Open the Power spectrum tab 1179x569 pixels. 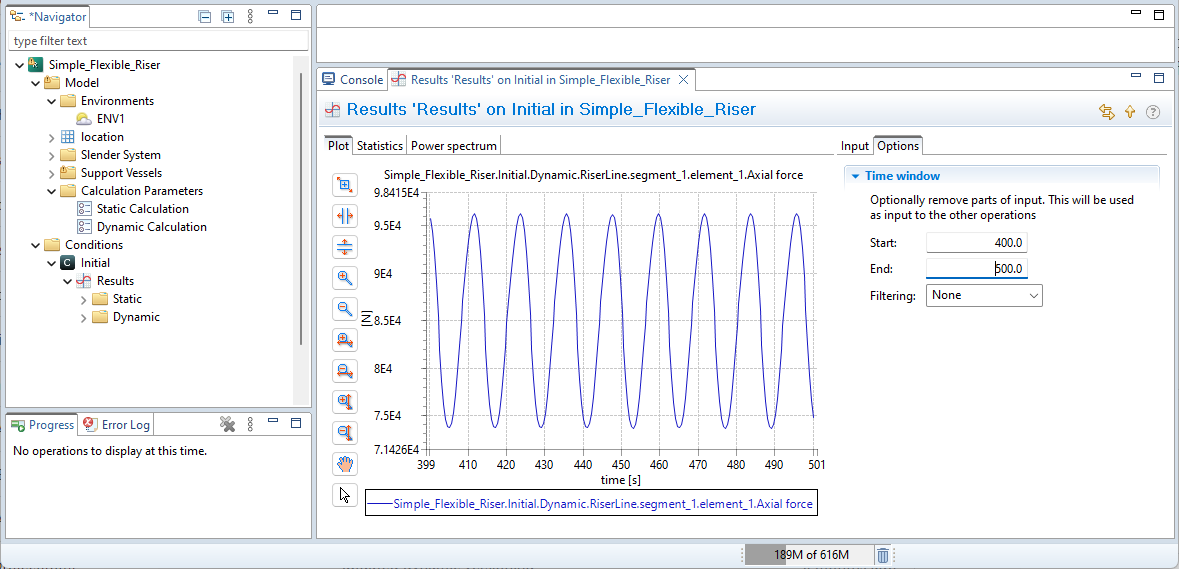[454, 146]
